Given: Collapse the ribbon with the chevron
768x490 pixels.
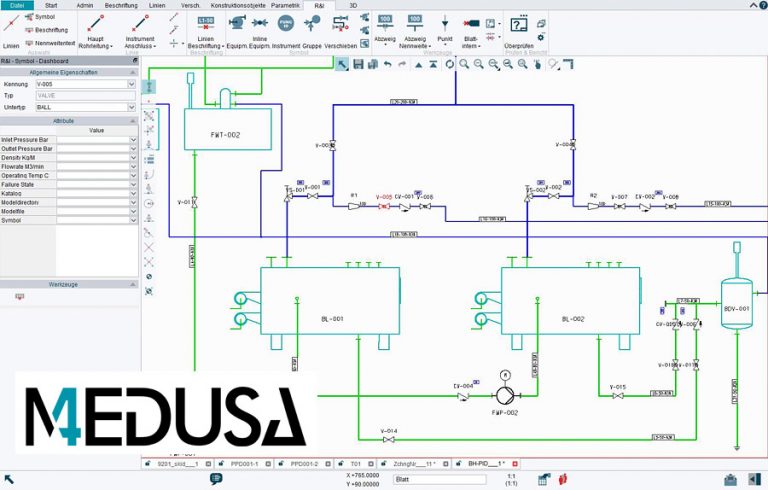Looking at the screenshot, I should tap(754, 5).
